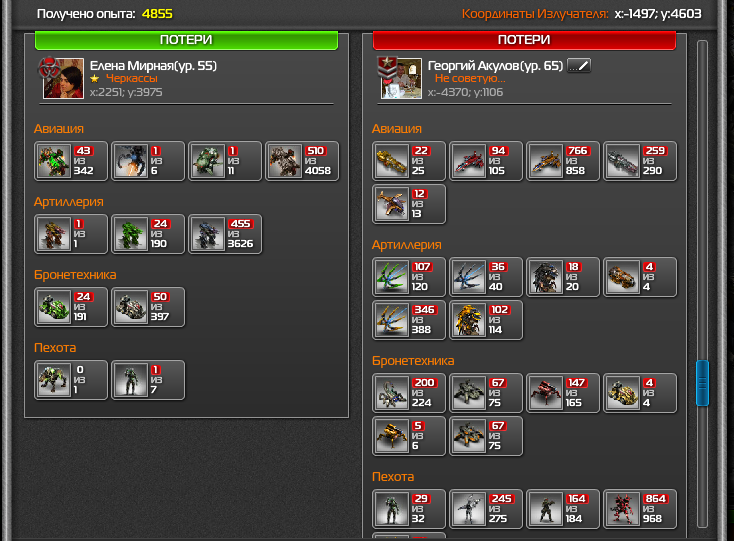Viewport: 734px width, 541px height.
Task: Select aviation unit 12 из 13
Action: click(x=409, y=204)
